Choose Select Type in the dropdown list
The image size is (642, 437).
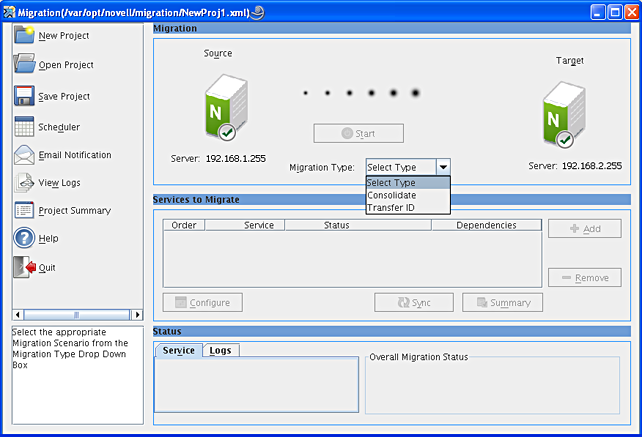[x=408, y=183]
